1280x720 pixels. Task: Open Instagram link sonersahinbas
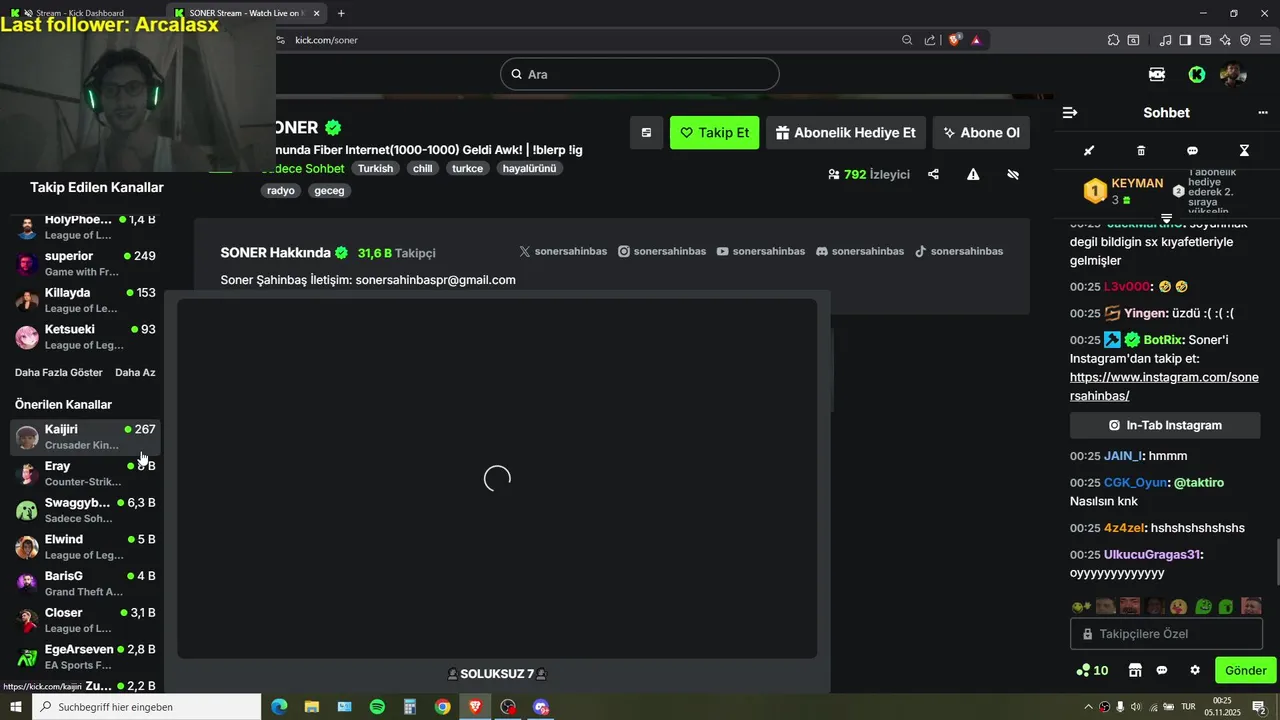click(x=662, y=251)
